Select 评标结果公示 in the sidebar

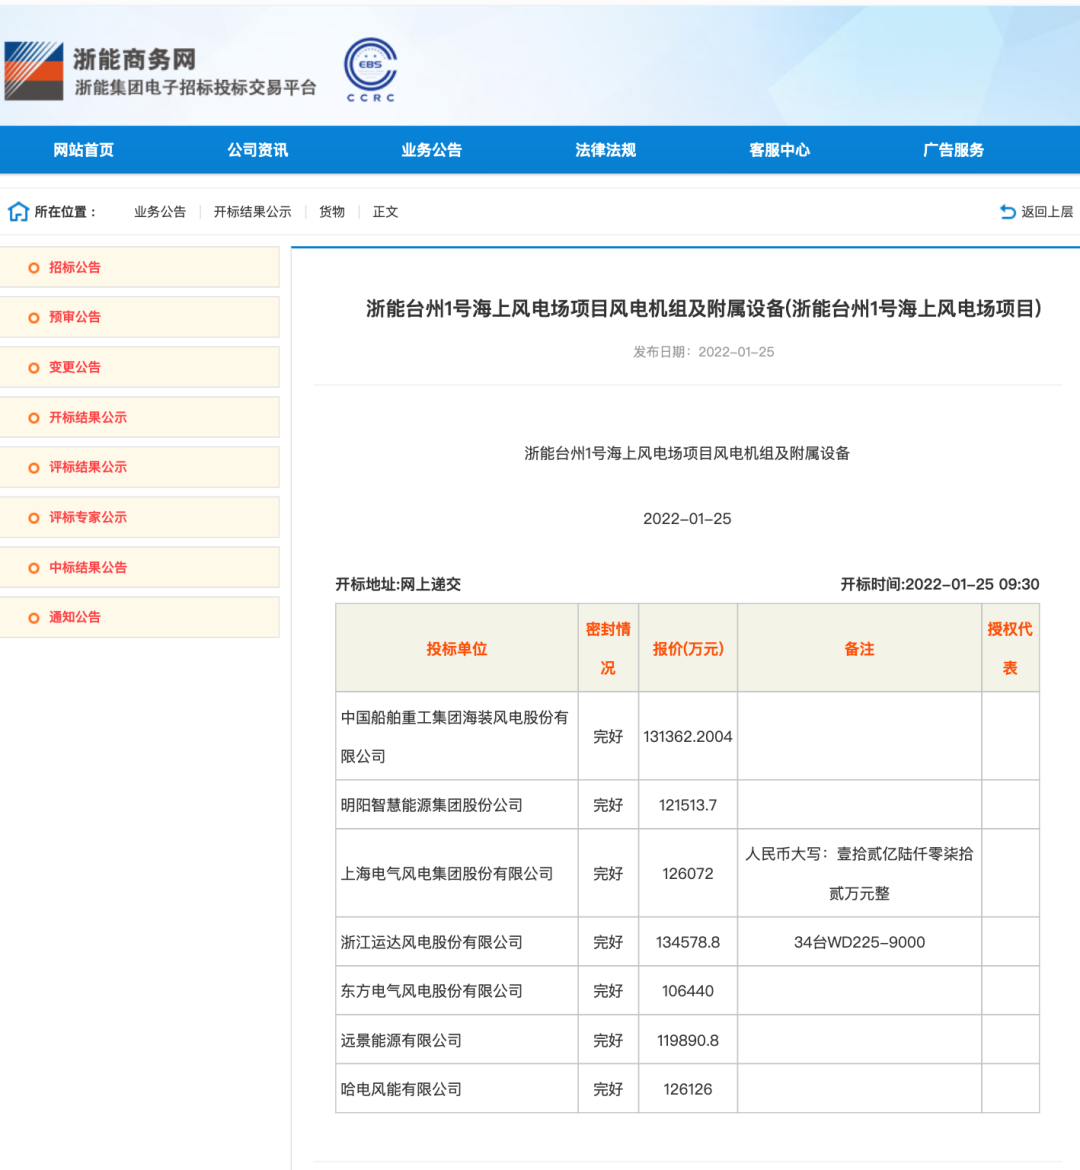point(140,467)
